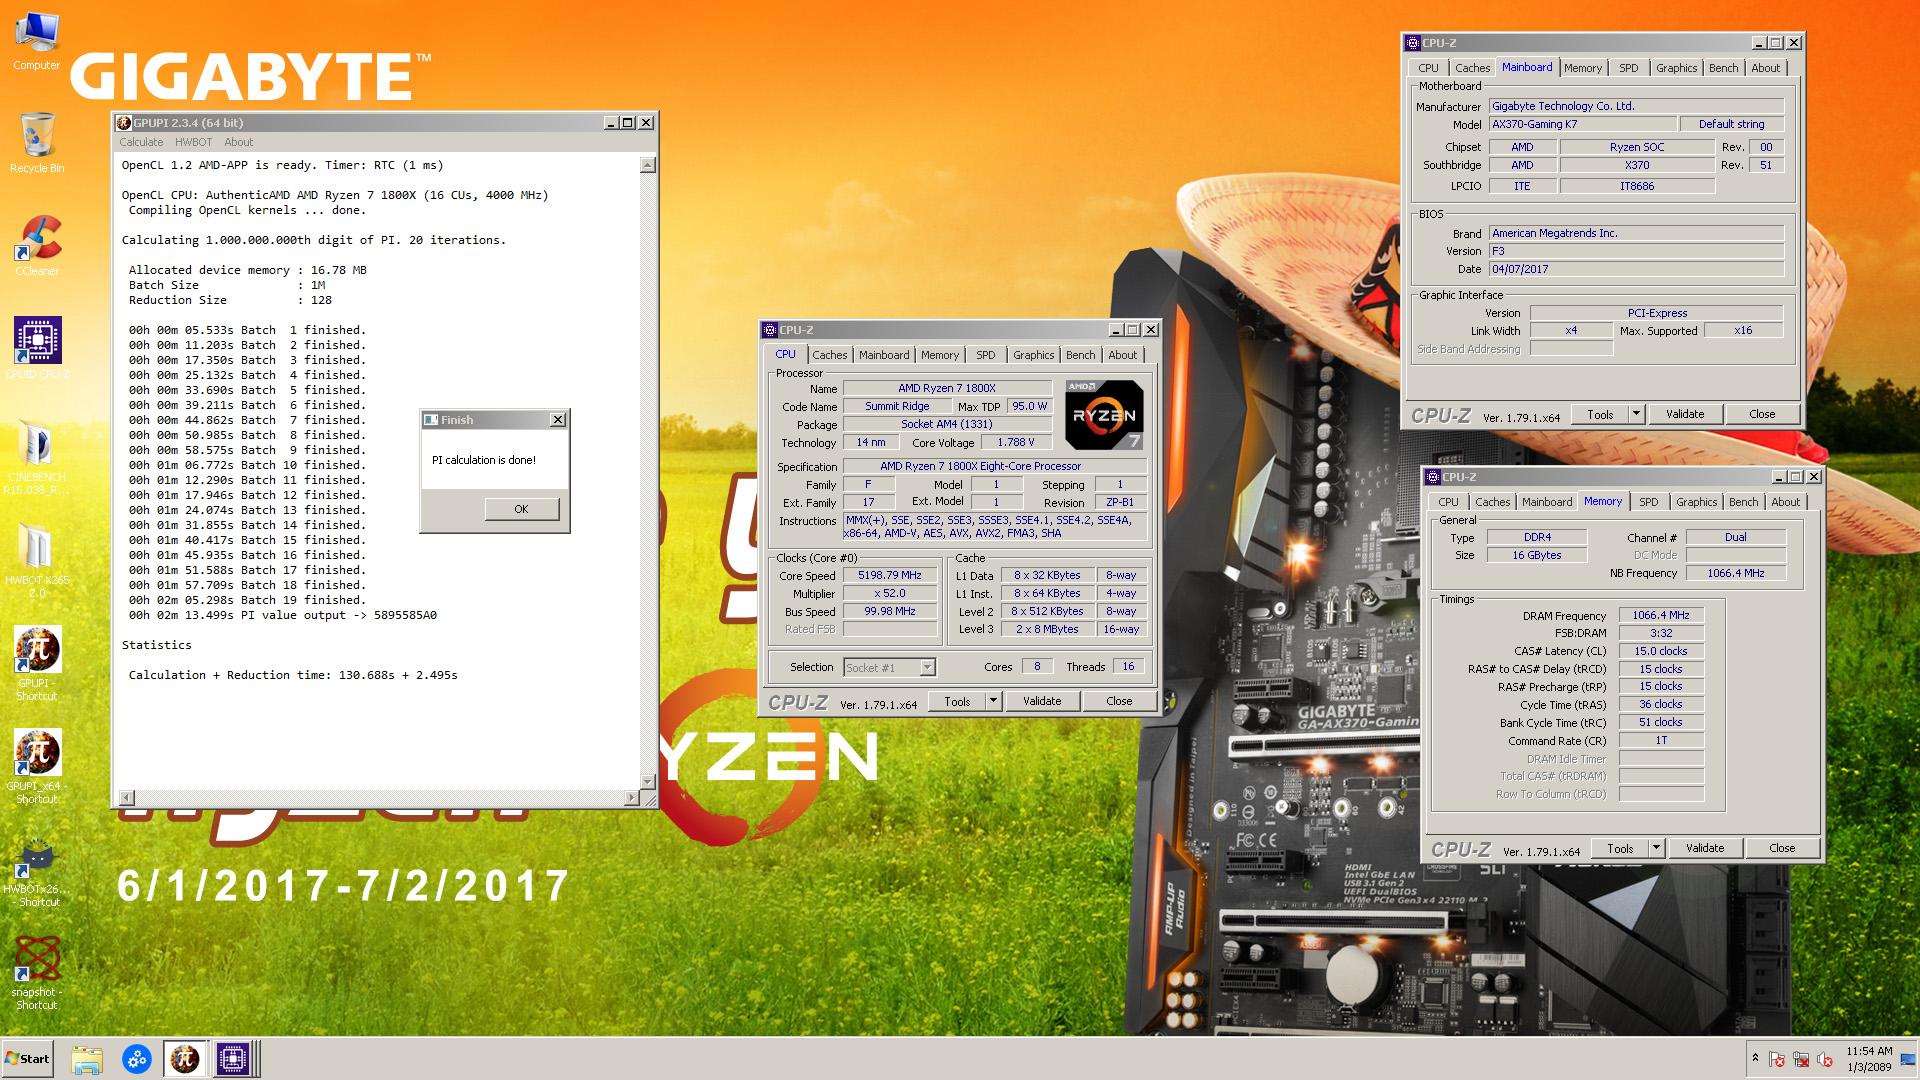The height and width of the screenshot is (1080, 1920).
Task: Launch the GPUPI shortcut icon
Action: pos(37,662)
